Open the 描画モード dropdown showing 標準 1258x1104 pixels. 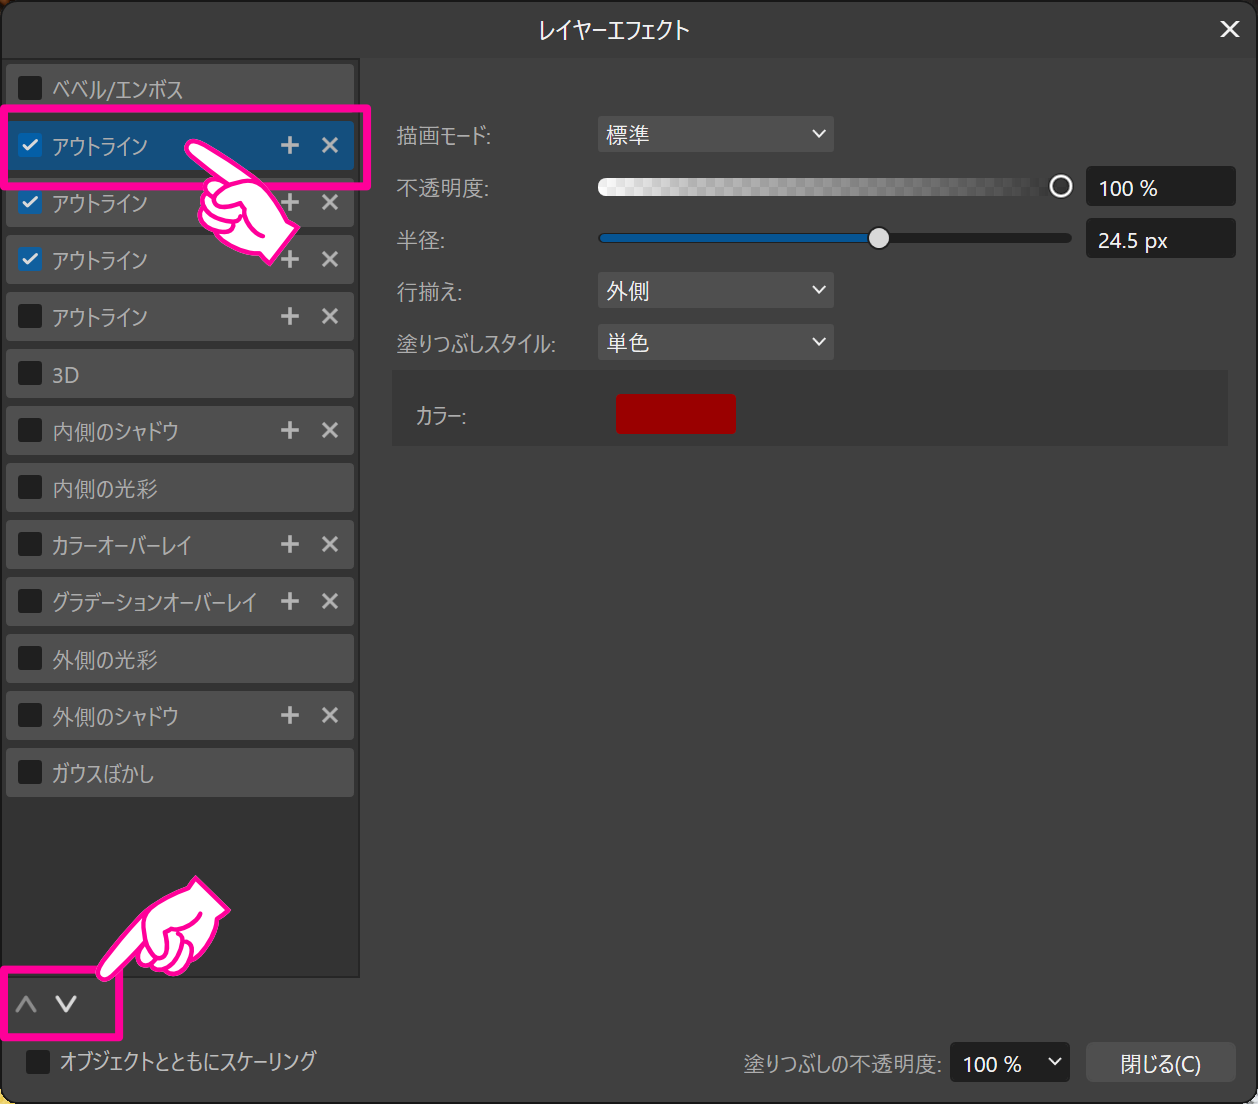pos(715,135)
